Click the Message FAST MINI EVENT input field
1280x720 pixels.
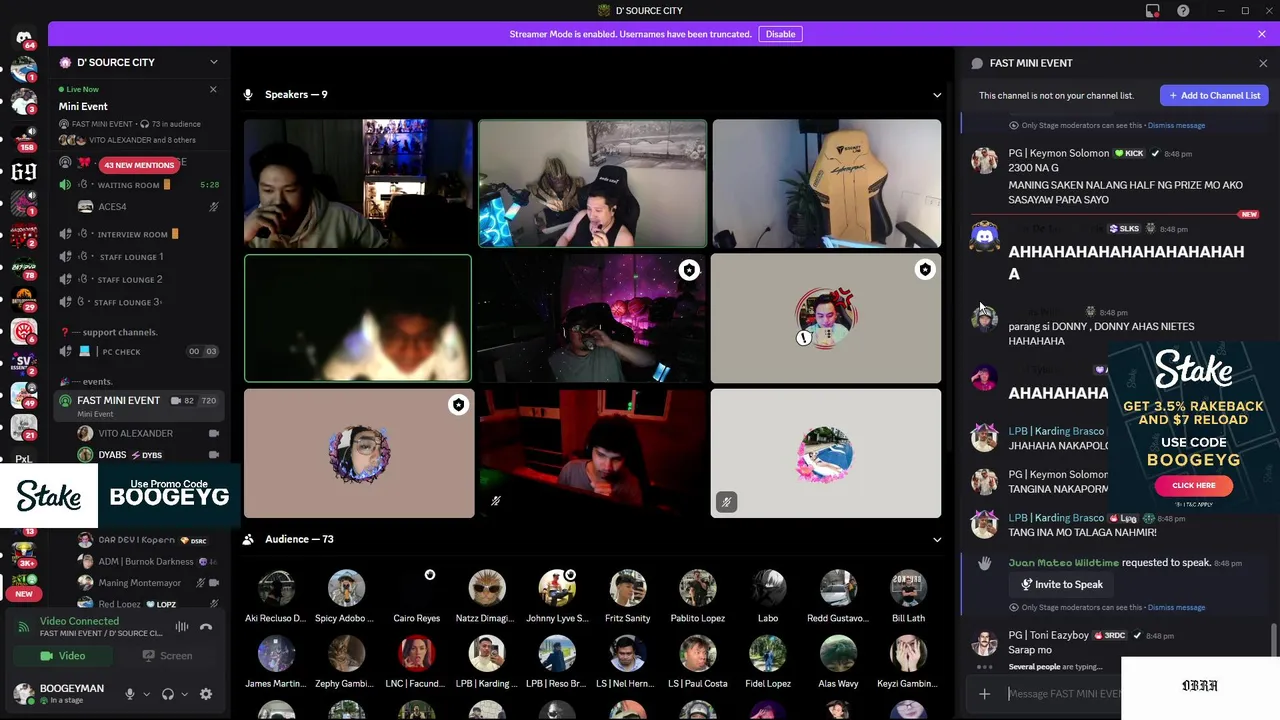click(1063, 694)
